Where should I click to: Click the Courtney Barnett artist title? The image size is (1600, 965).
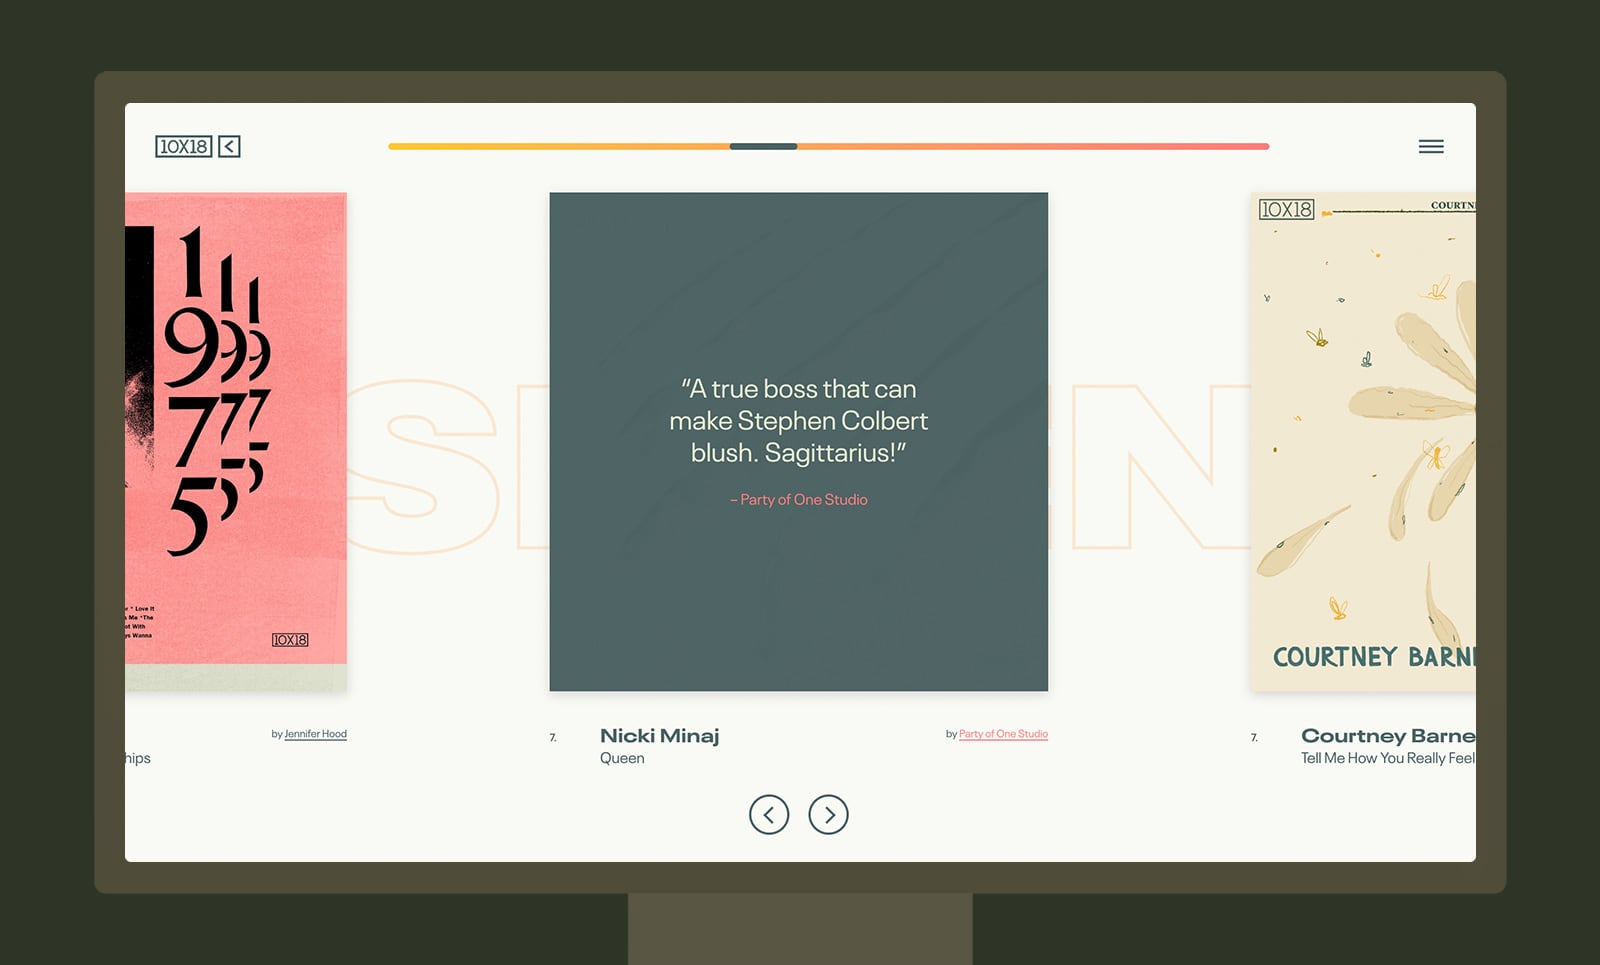[x=1387, y=736]
